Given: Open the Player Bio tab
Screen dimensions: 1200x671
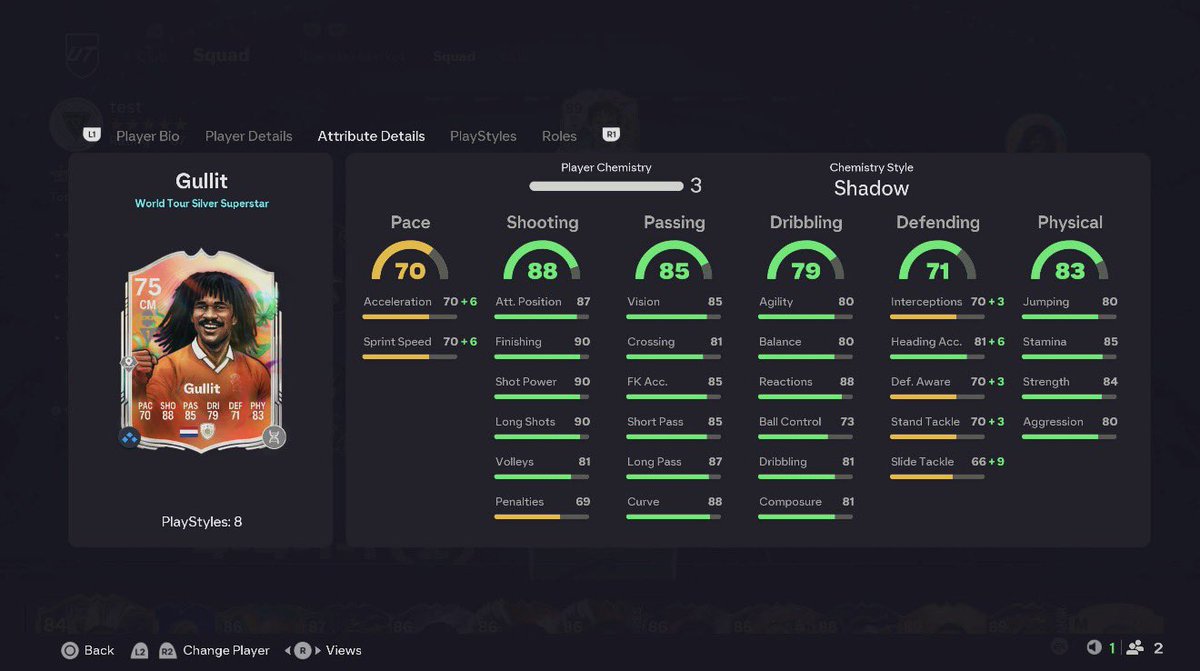Looking at the screenshot, I should 148,136.
